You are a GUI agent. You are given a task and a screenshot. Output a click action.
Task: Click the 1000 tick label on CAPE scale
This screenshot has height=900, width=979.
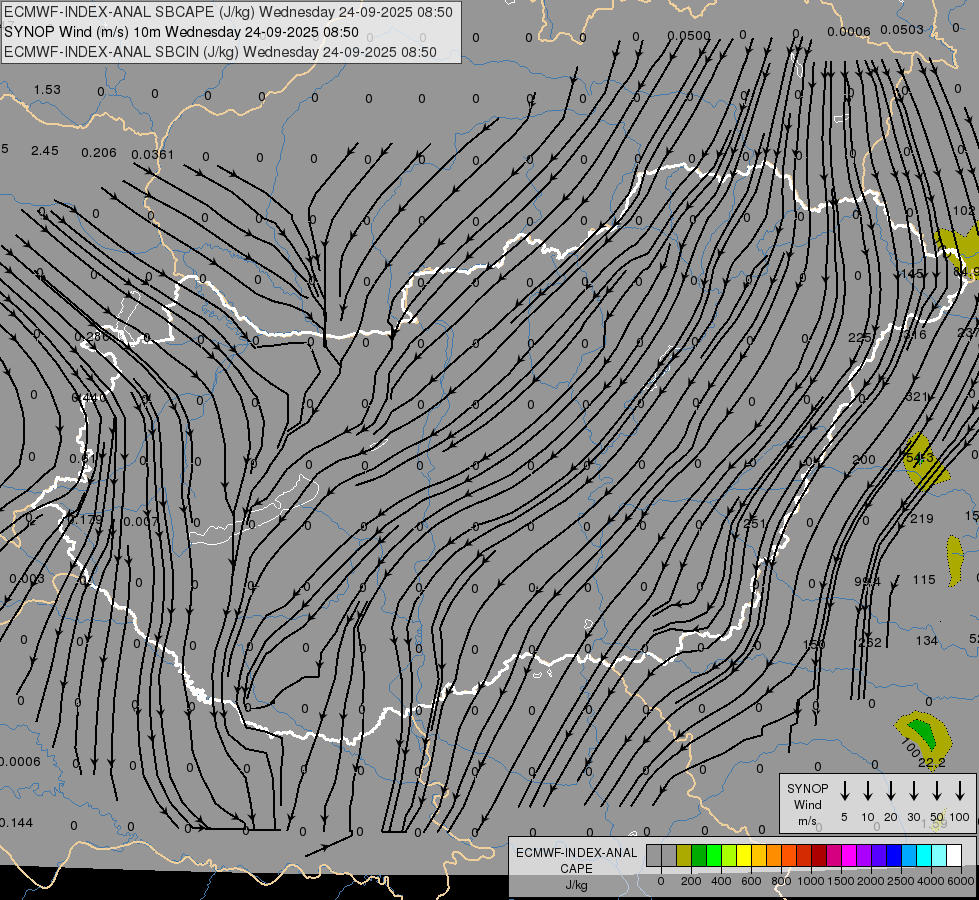tap(811, 881)
